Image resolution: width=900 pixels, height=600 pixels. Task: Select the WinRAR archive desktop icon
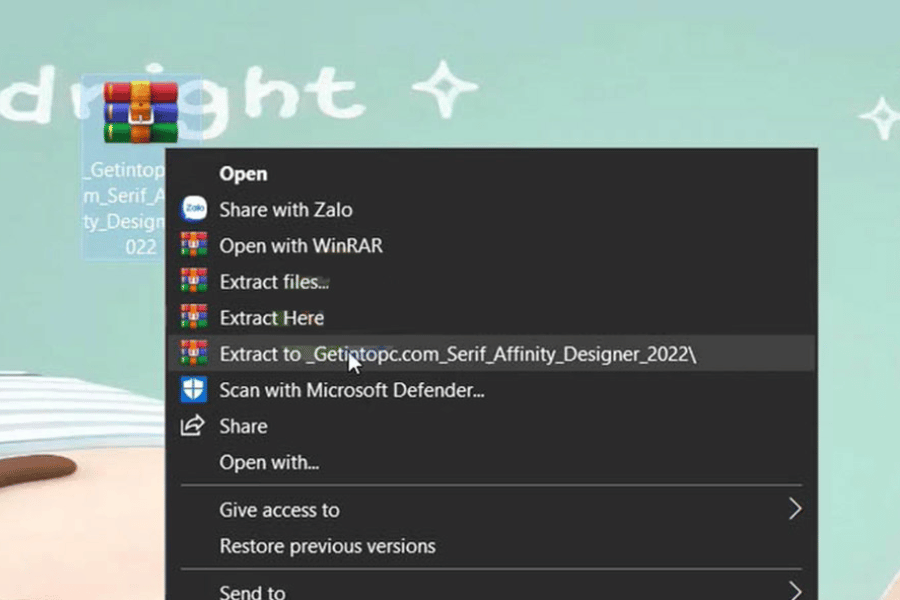140,113
